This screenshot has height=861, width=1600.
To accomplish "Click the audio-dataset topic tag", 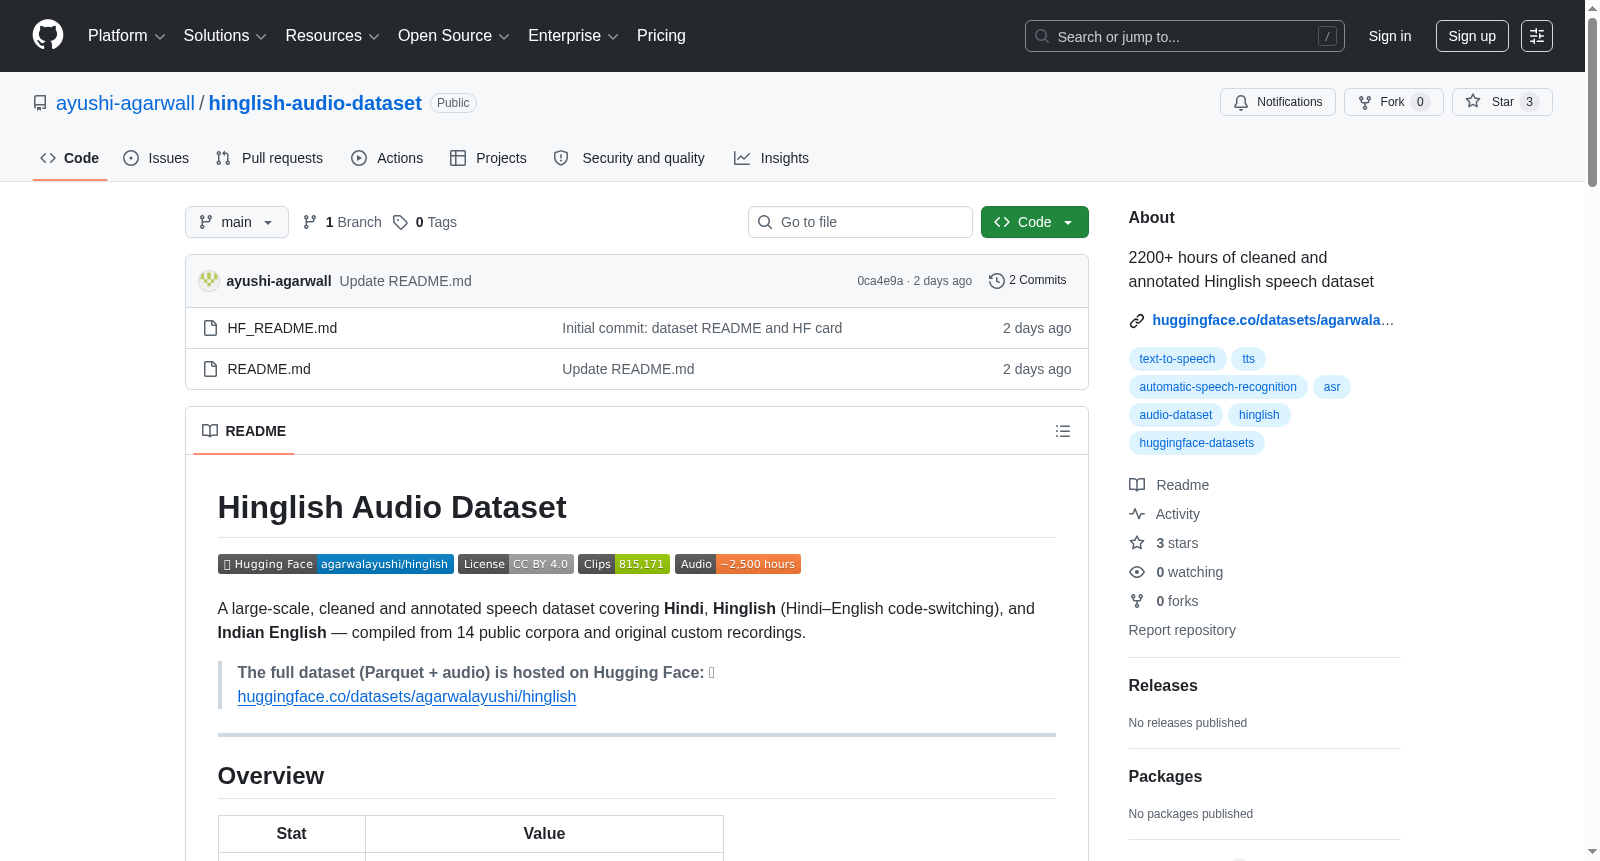I will tap(1176, 415).
